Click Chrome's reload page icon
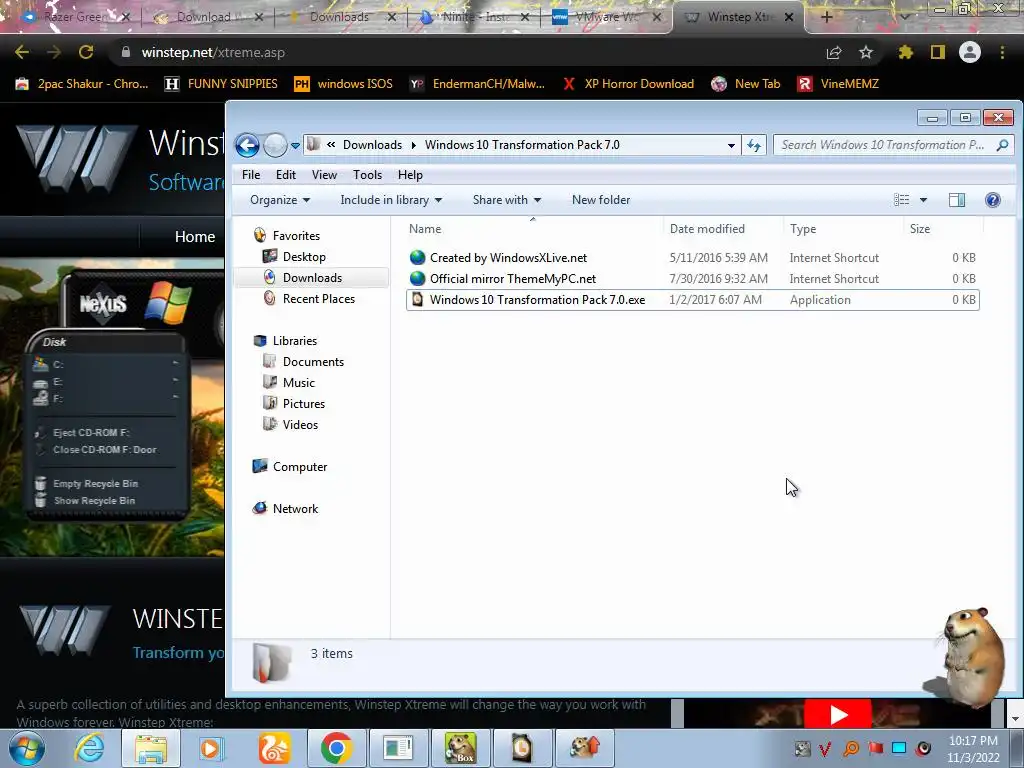 coord(86,52)
